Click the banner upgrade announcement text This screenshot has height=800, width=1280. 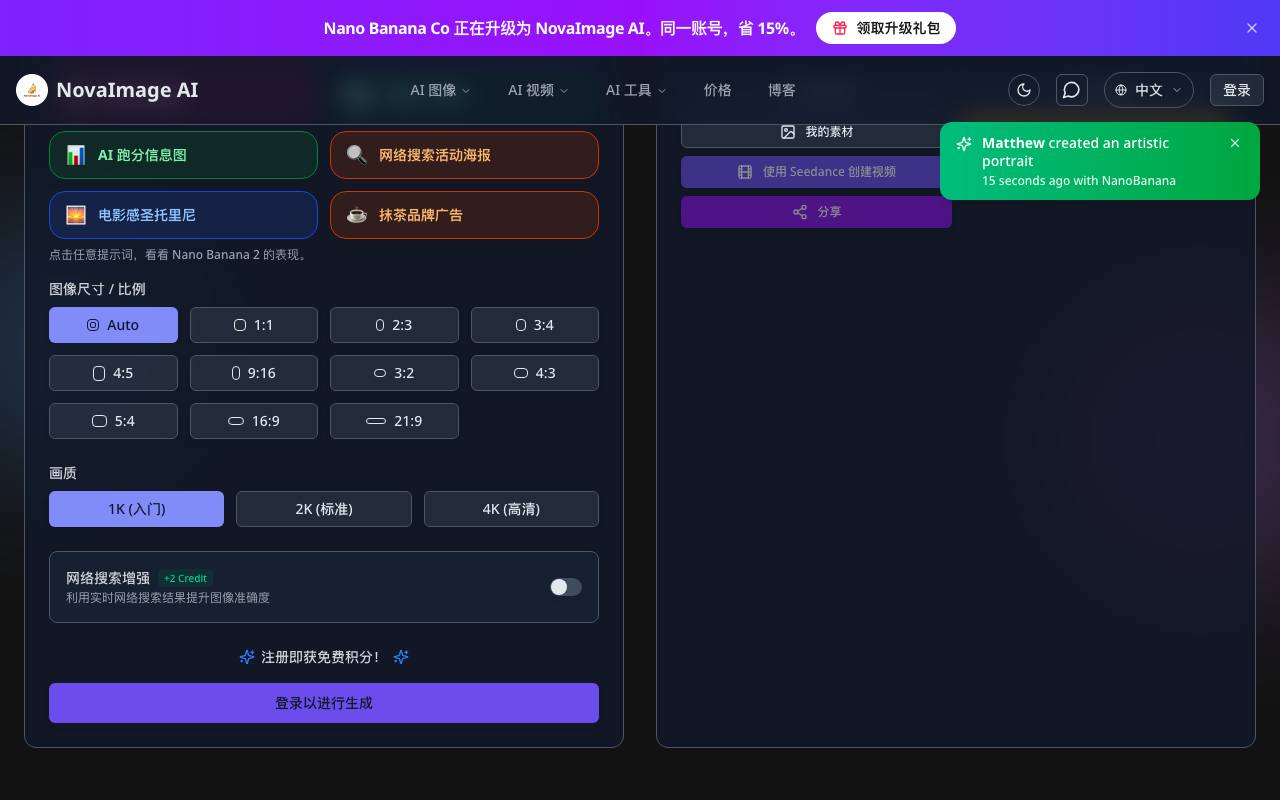point(563,28)
